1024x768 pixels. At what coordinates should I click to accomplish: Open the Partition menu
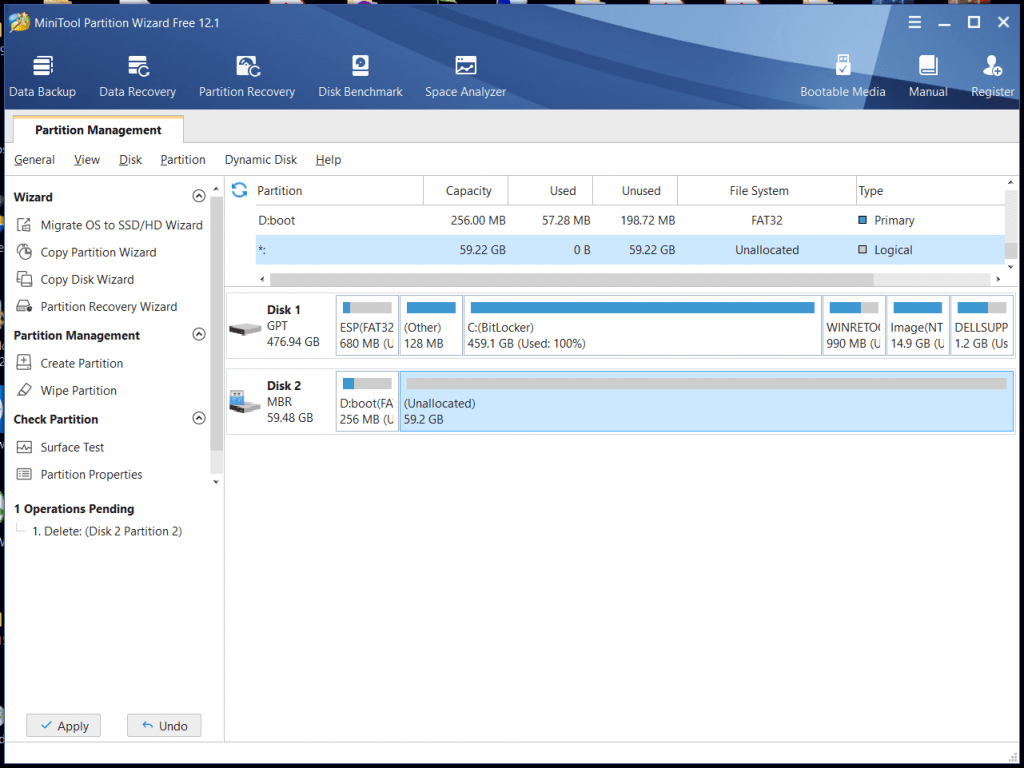pyautogui.click(x=183, y=159)
